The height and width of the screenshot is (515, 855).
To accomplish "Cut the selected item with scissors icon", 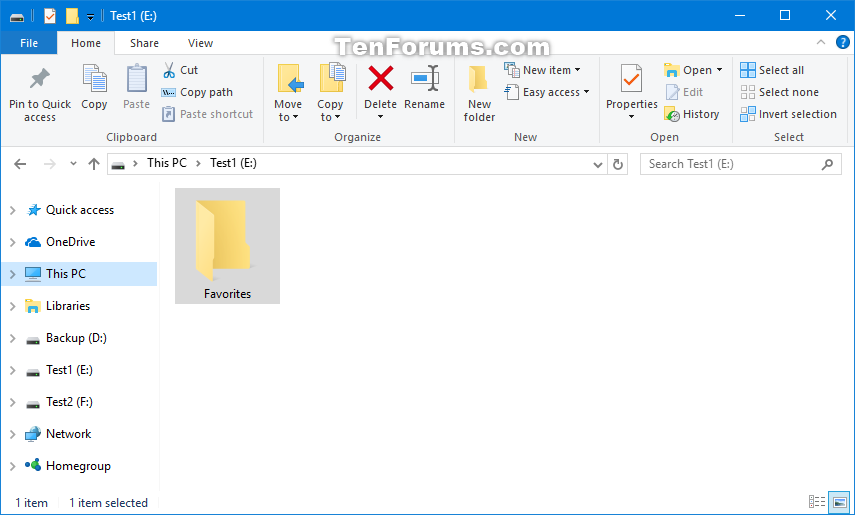I will click(181, 70).
